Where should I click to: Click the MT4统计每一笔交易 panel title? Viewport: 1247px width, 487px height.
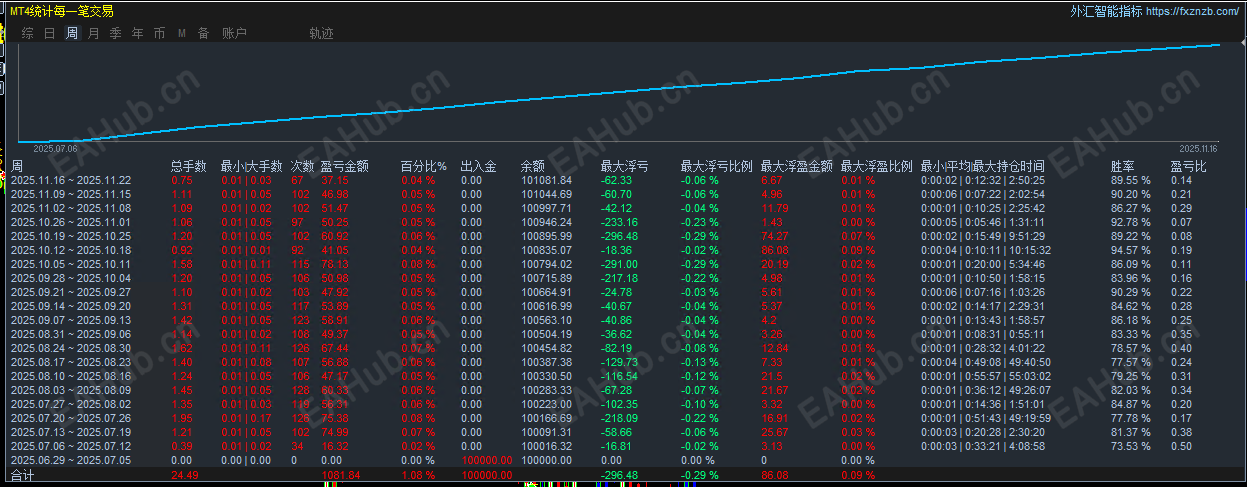pos(62,11)
